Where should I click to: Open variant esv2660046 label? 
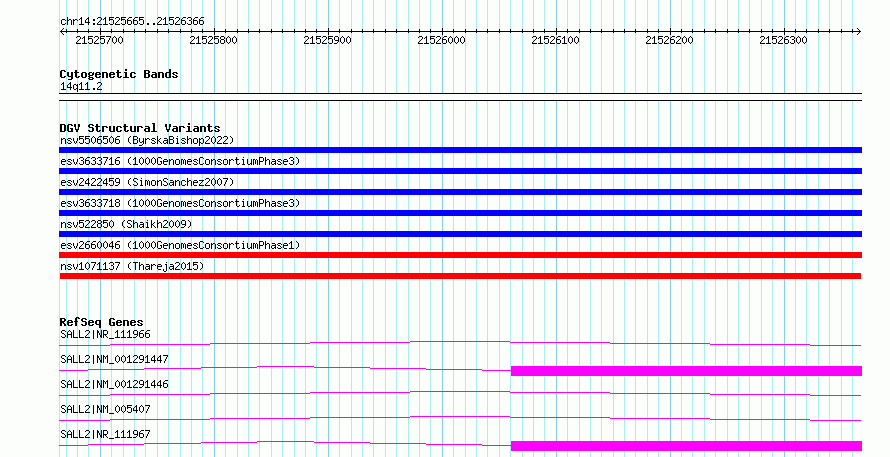180,245
